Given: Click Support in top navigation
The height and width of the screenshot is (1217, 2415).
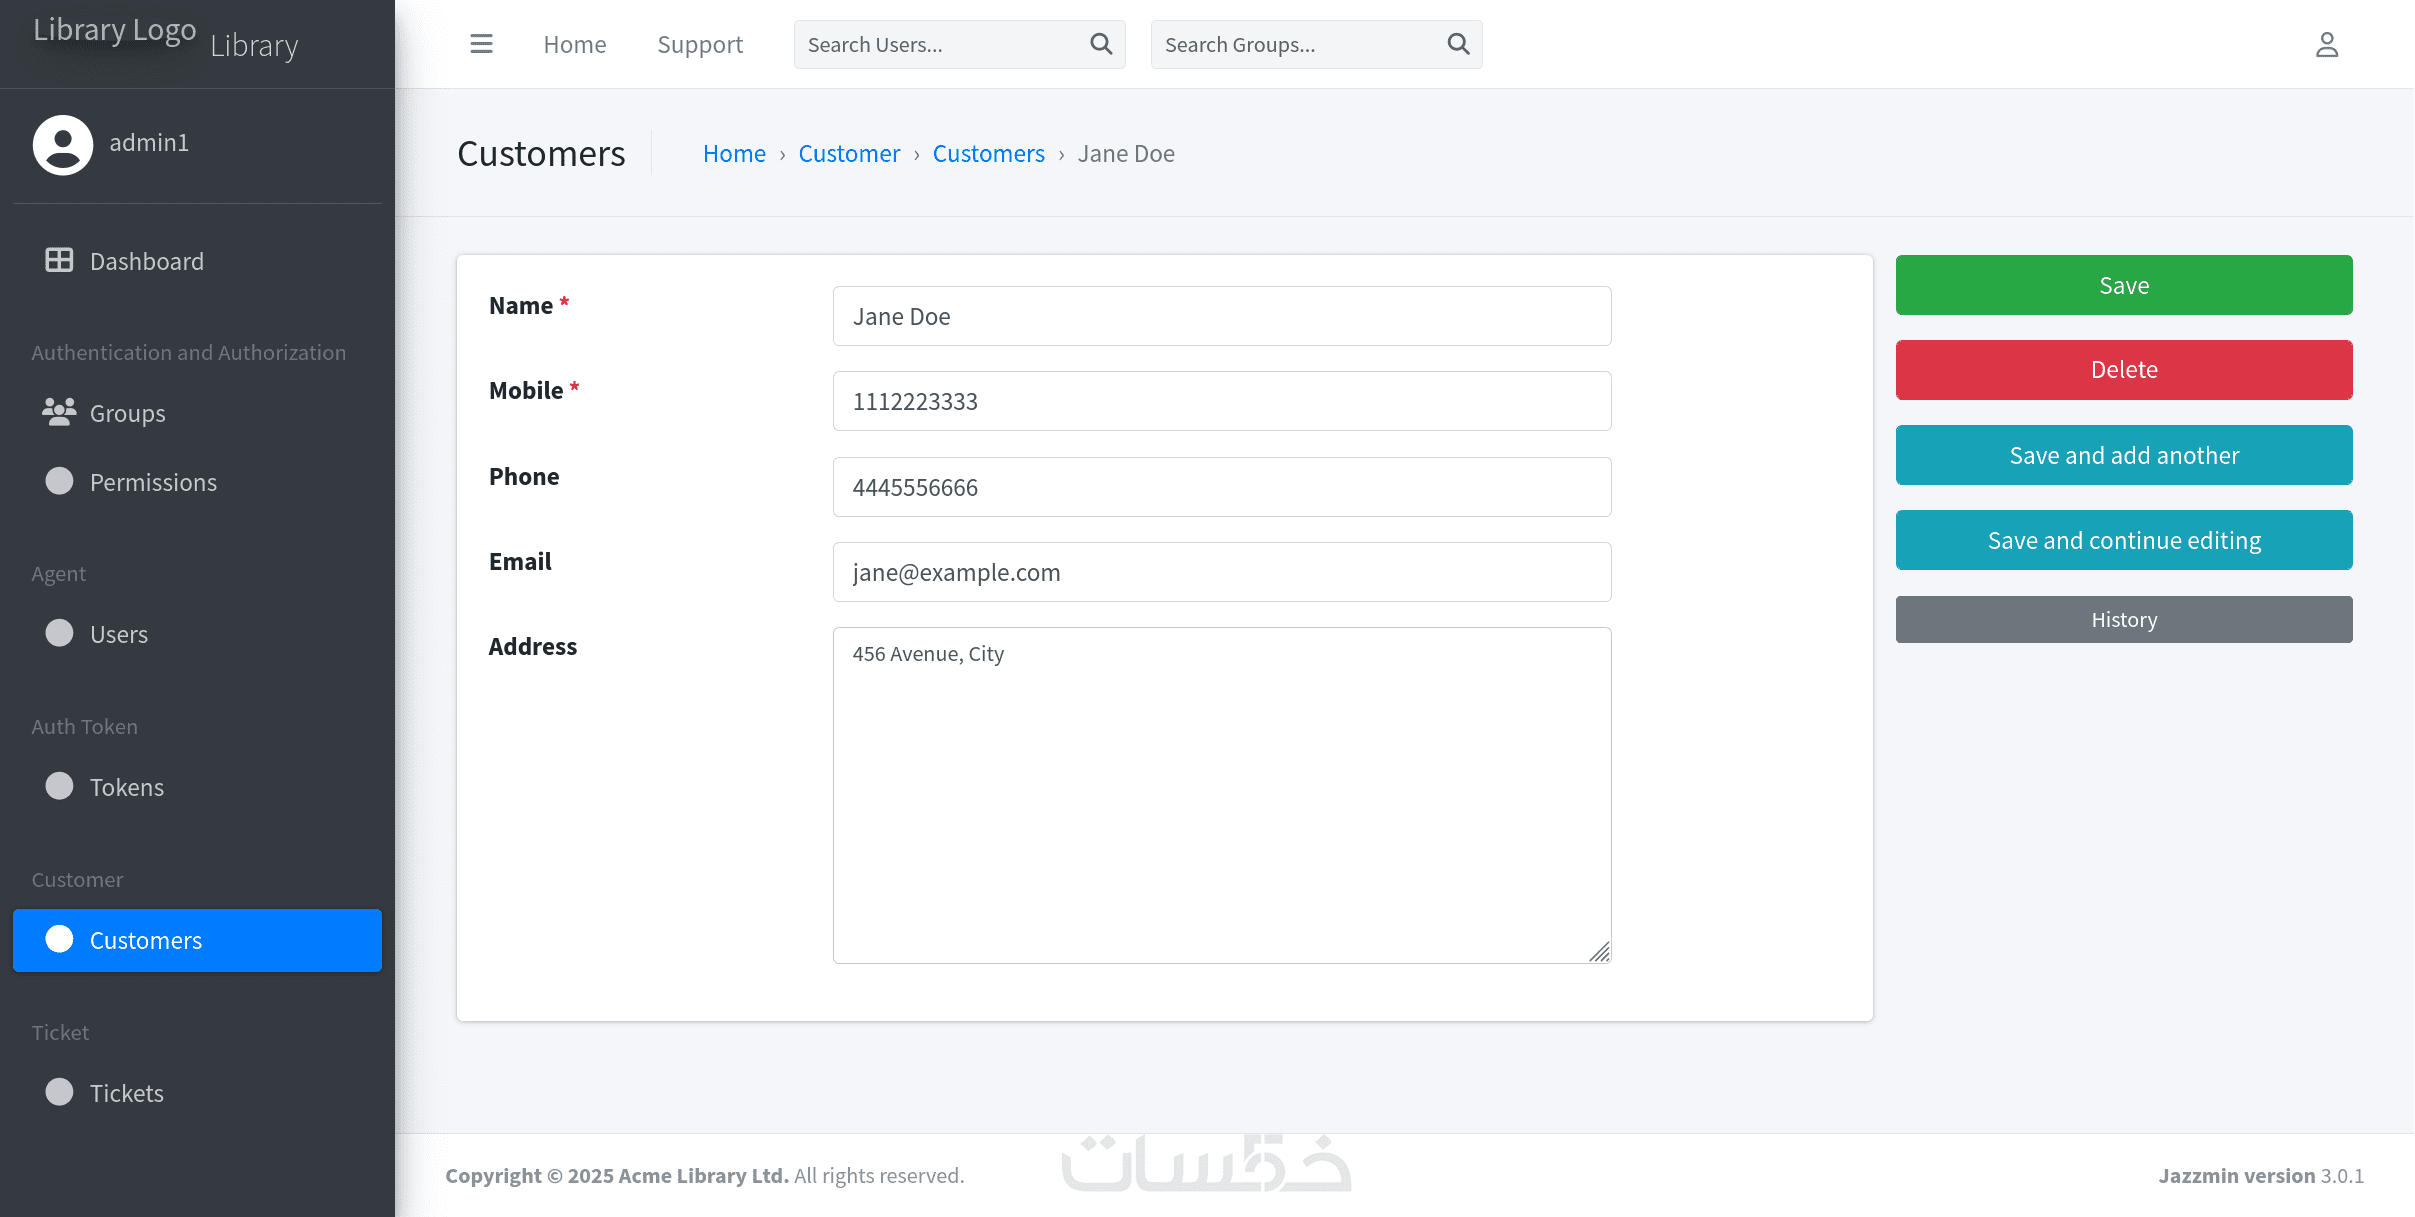Looking at the screenshot, I should coord(700,44).
